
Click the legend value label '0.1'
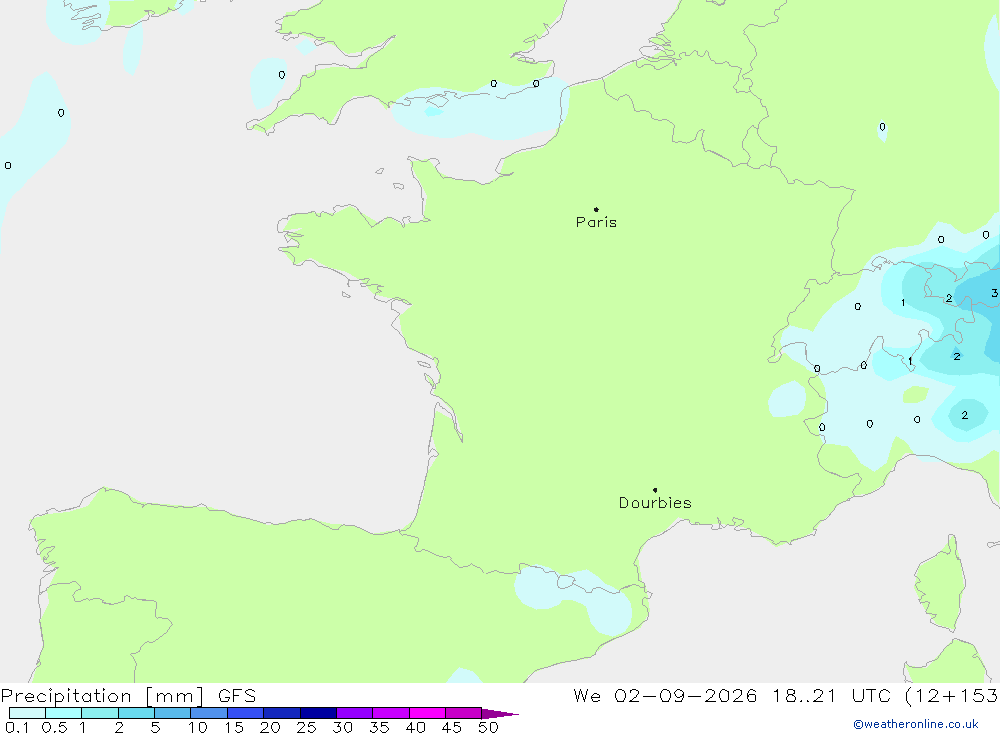coord(17,727)
